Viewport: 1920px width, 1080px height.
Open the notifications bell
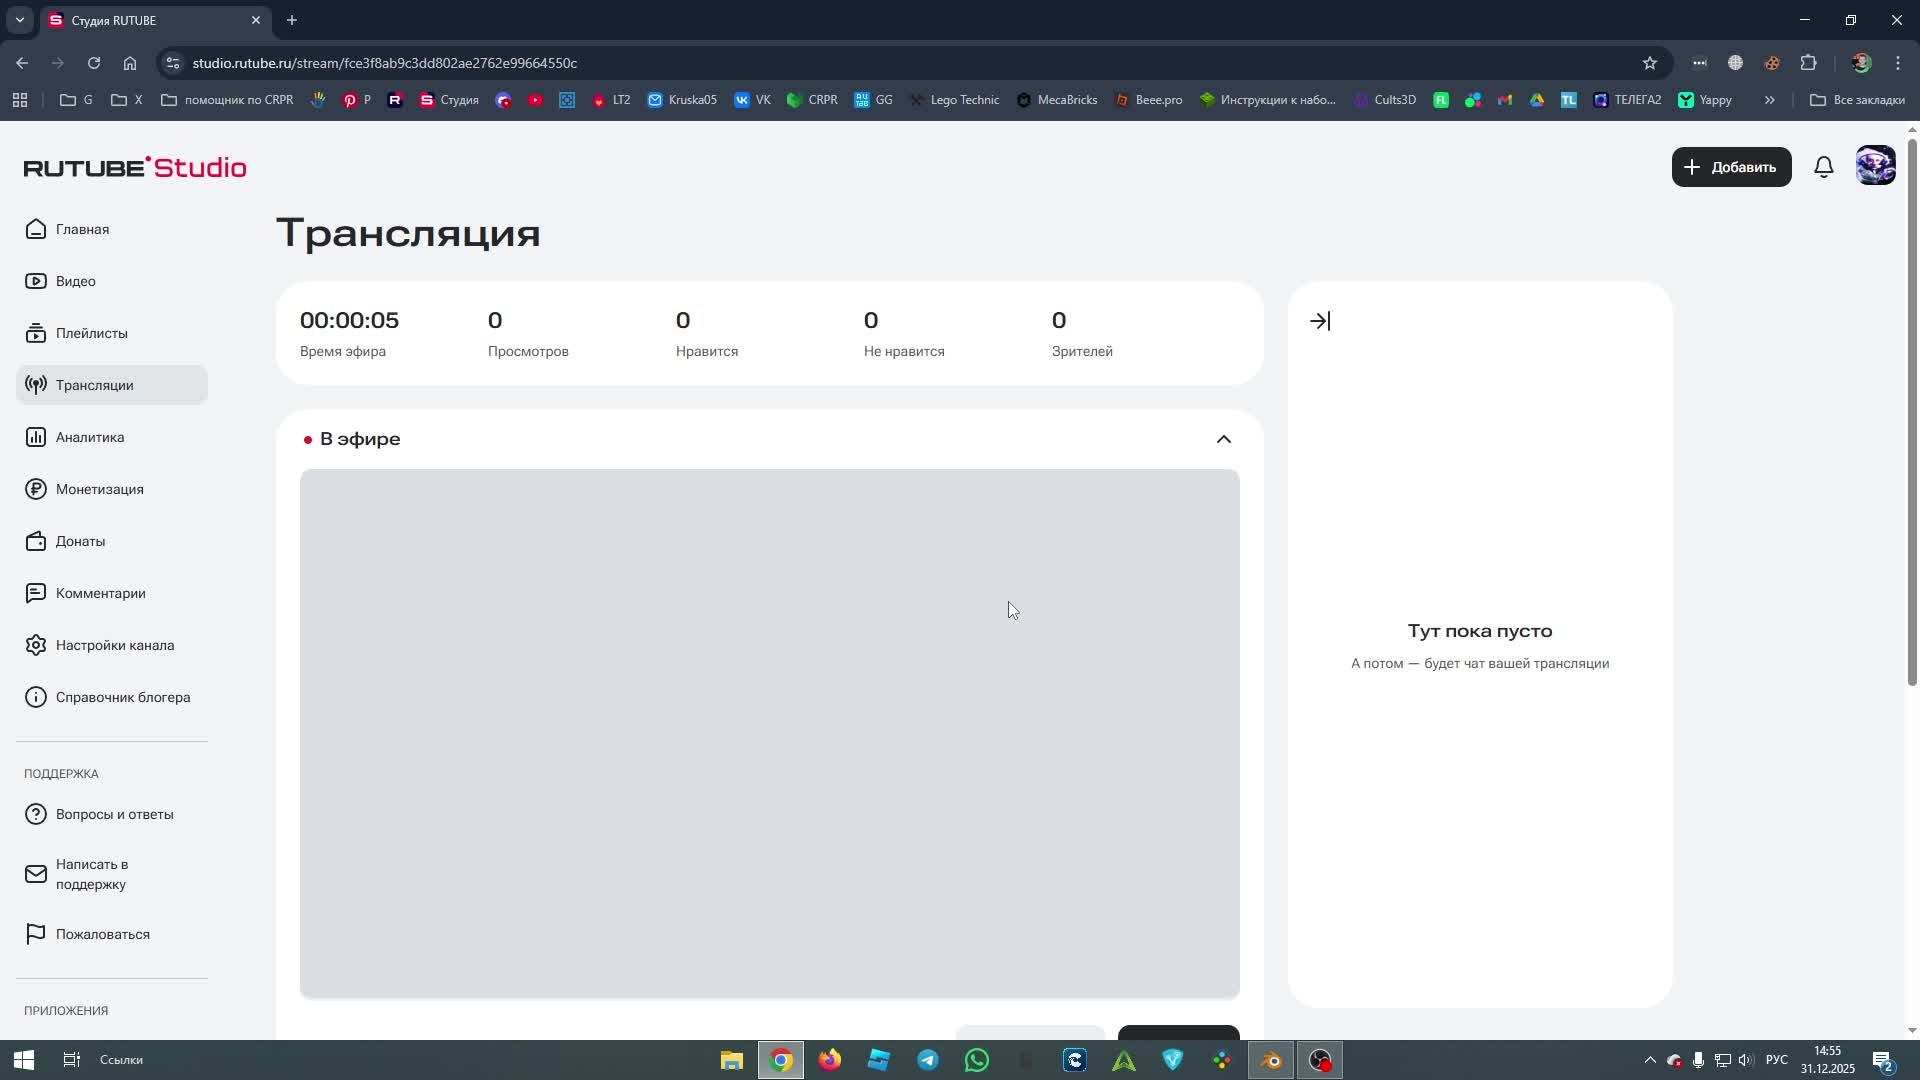tap(1824, 167)
